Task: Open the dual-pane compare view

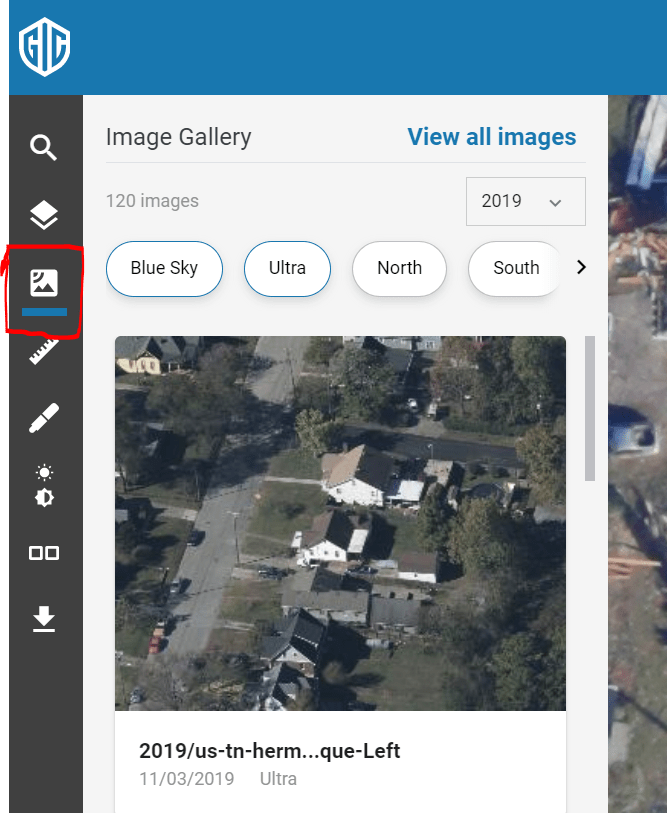Action: pyautogui.click(x=44, y=552)
